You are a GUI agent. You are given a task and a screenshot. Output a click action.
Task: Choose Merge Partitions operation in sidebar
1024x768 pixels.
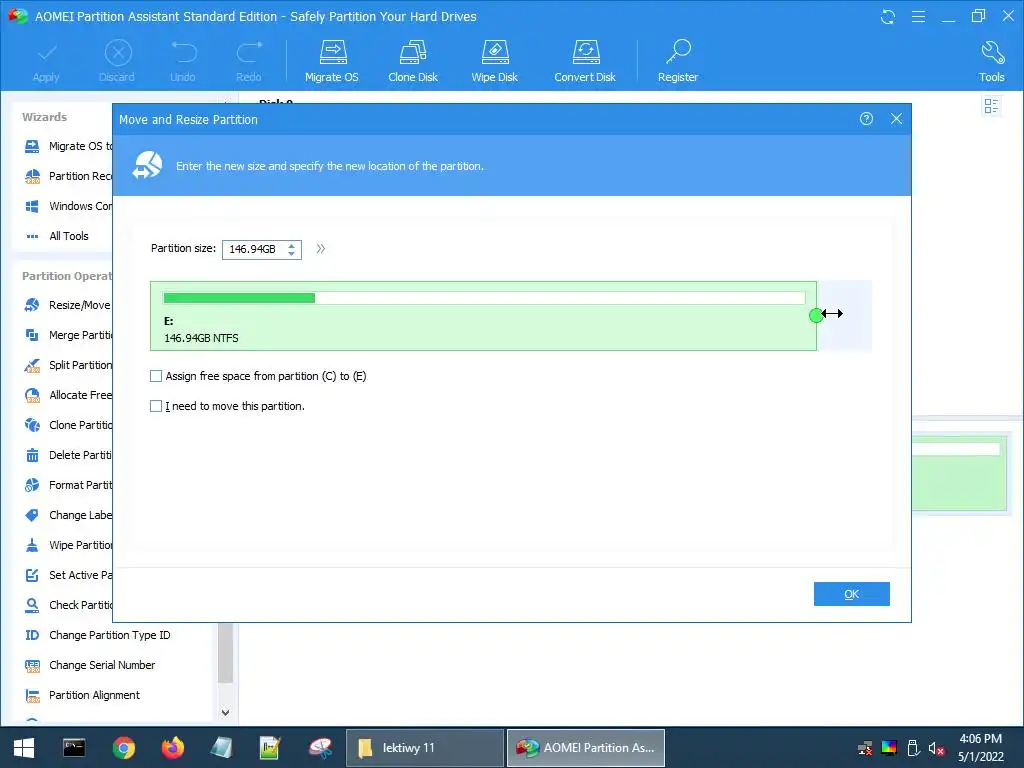pyautogui.click(x=68, y=335)
